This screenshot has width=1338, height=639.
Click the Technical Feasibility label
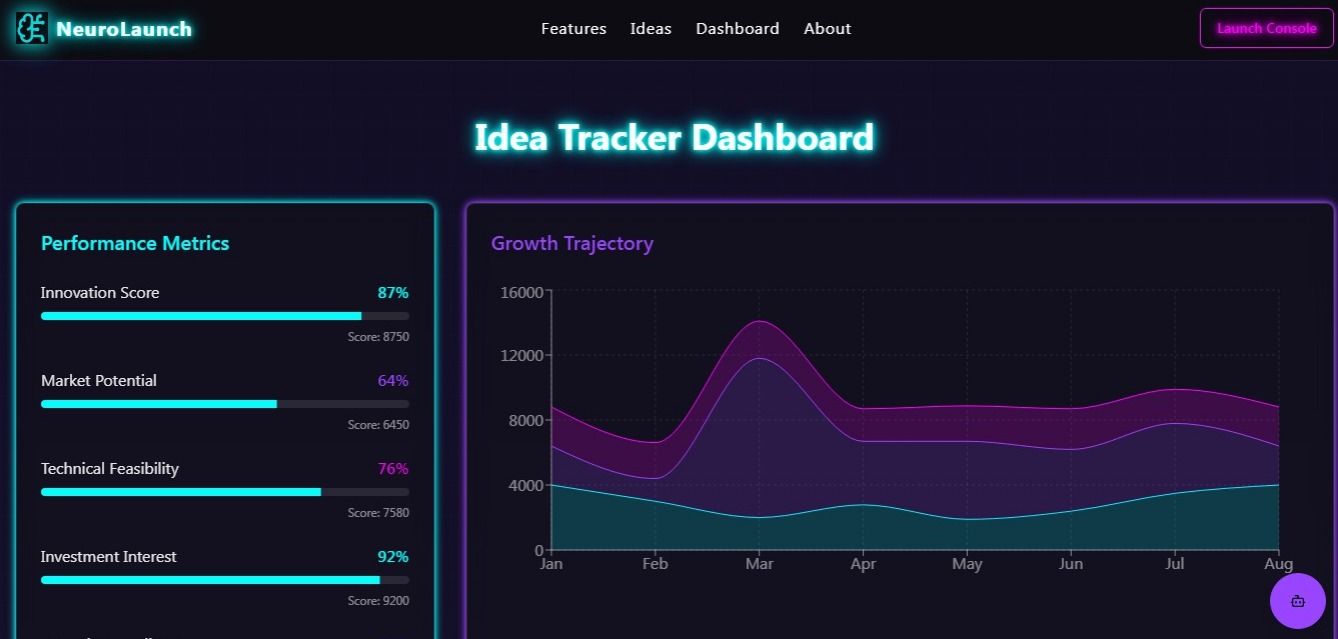110,469
